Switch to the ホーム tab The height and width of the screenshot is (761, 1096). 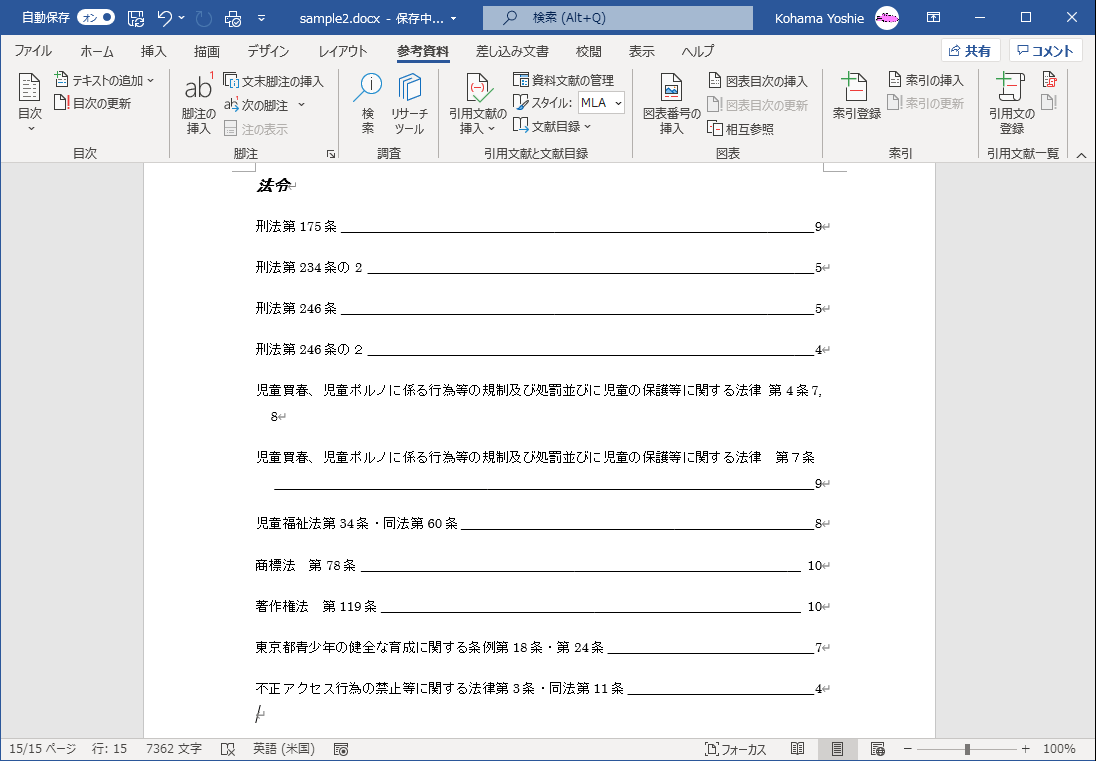pyautogui.click(x=96, y=51)
